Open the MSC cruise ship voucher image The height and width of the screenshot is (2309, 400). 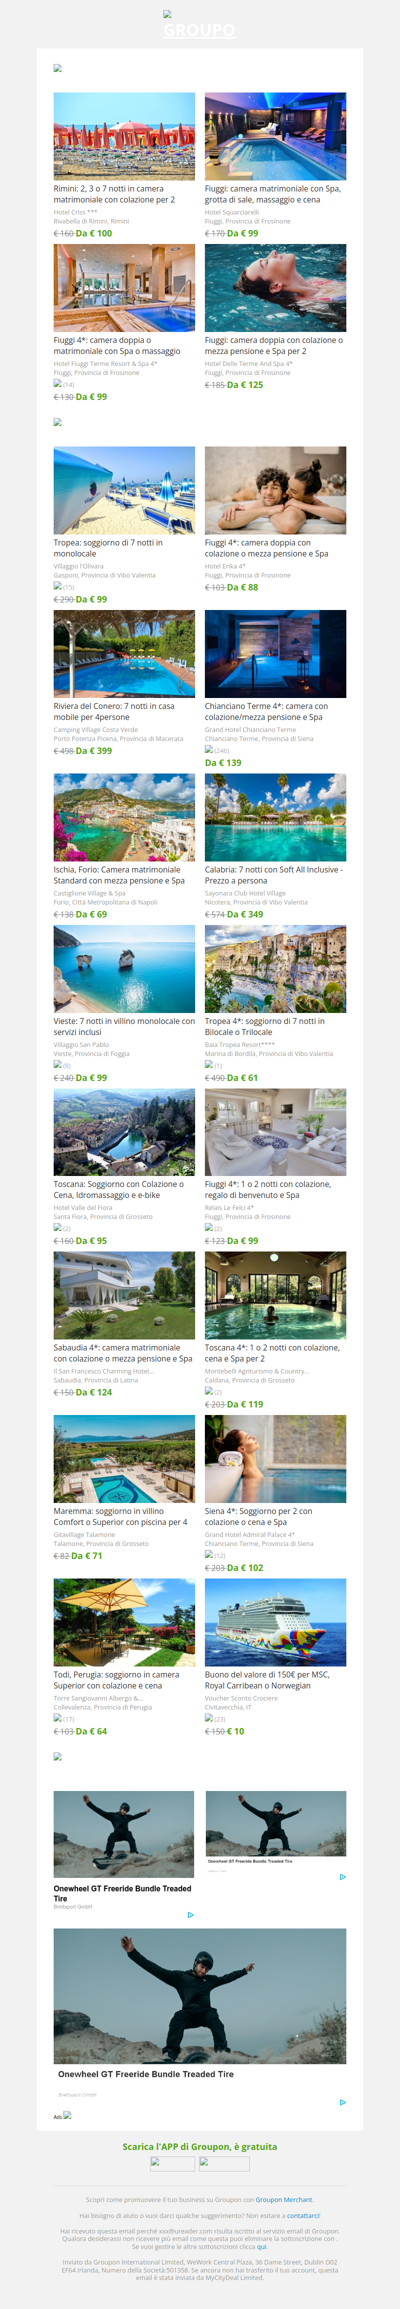275,1622
